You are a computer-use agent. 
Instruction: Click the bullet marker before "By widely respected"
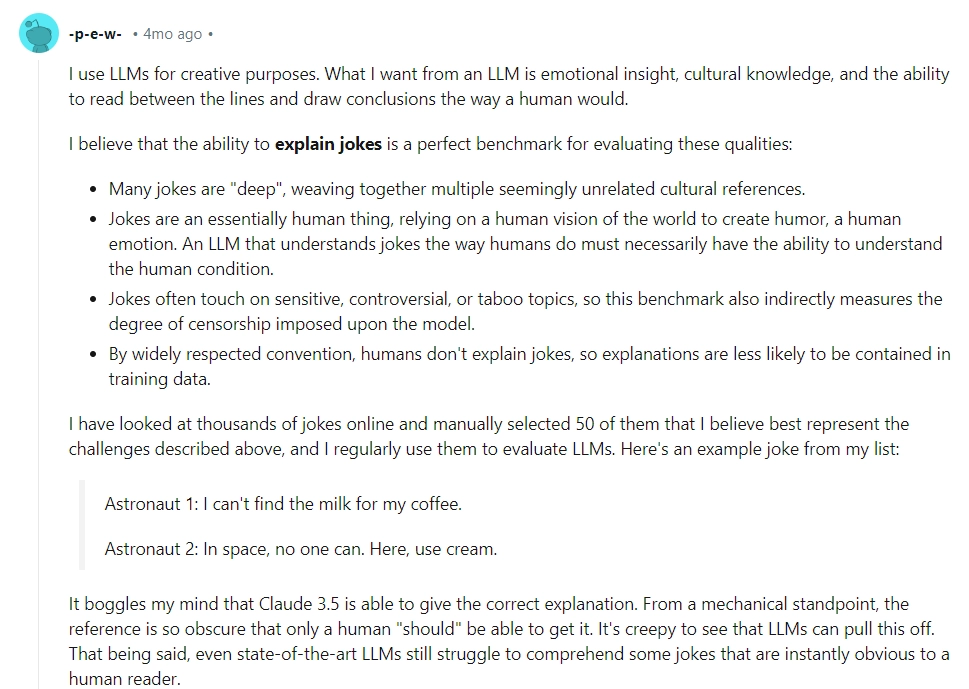93,354
